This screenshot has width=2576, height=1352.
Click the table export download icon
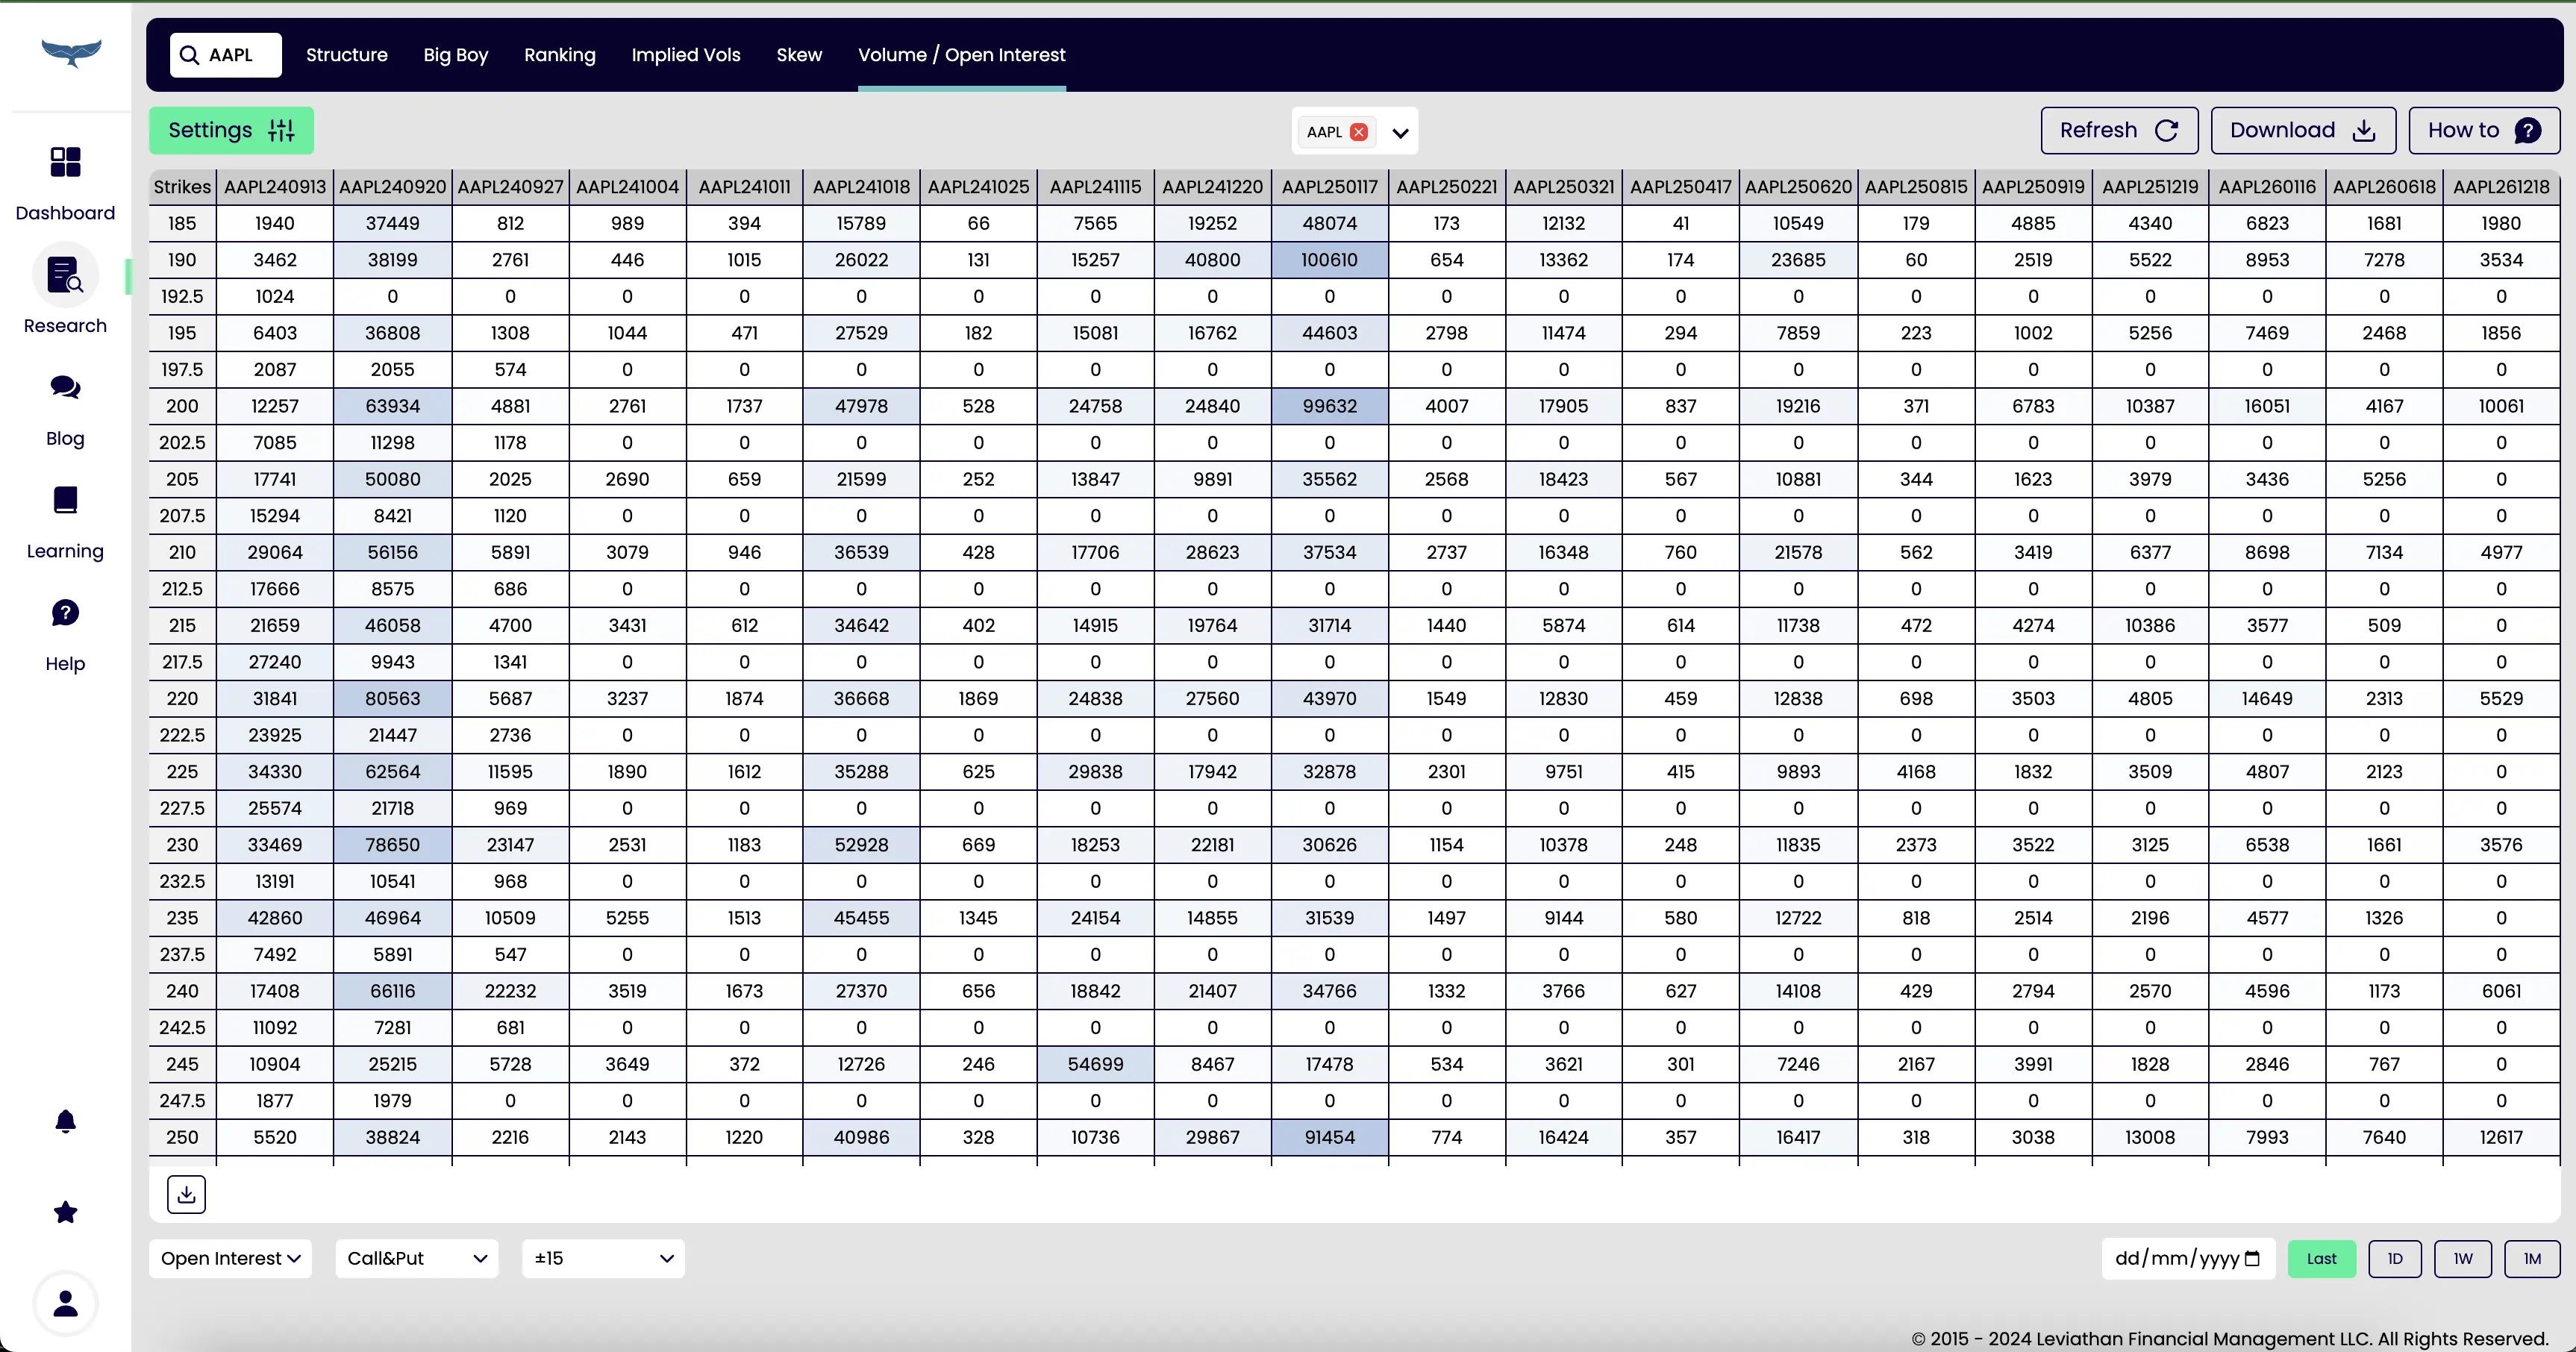[x=186, y=1194]
